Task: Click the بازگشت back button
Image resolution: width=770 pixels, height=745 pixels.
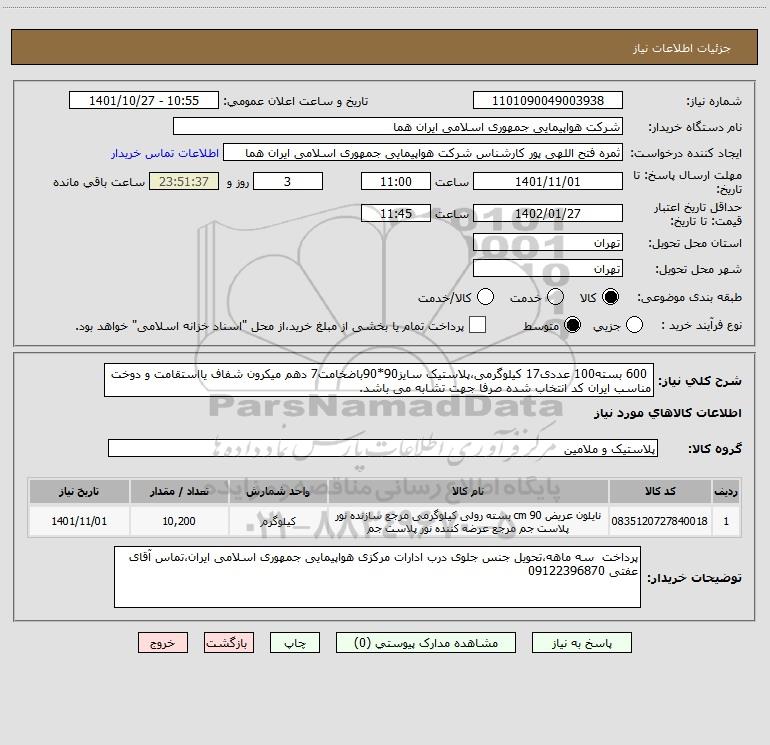Action: coord(229,643)
